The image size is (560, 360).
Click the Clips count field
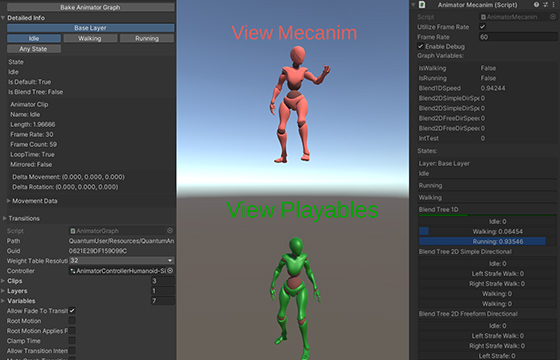click(x=163, y=281)
